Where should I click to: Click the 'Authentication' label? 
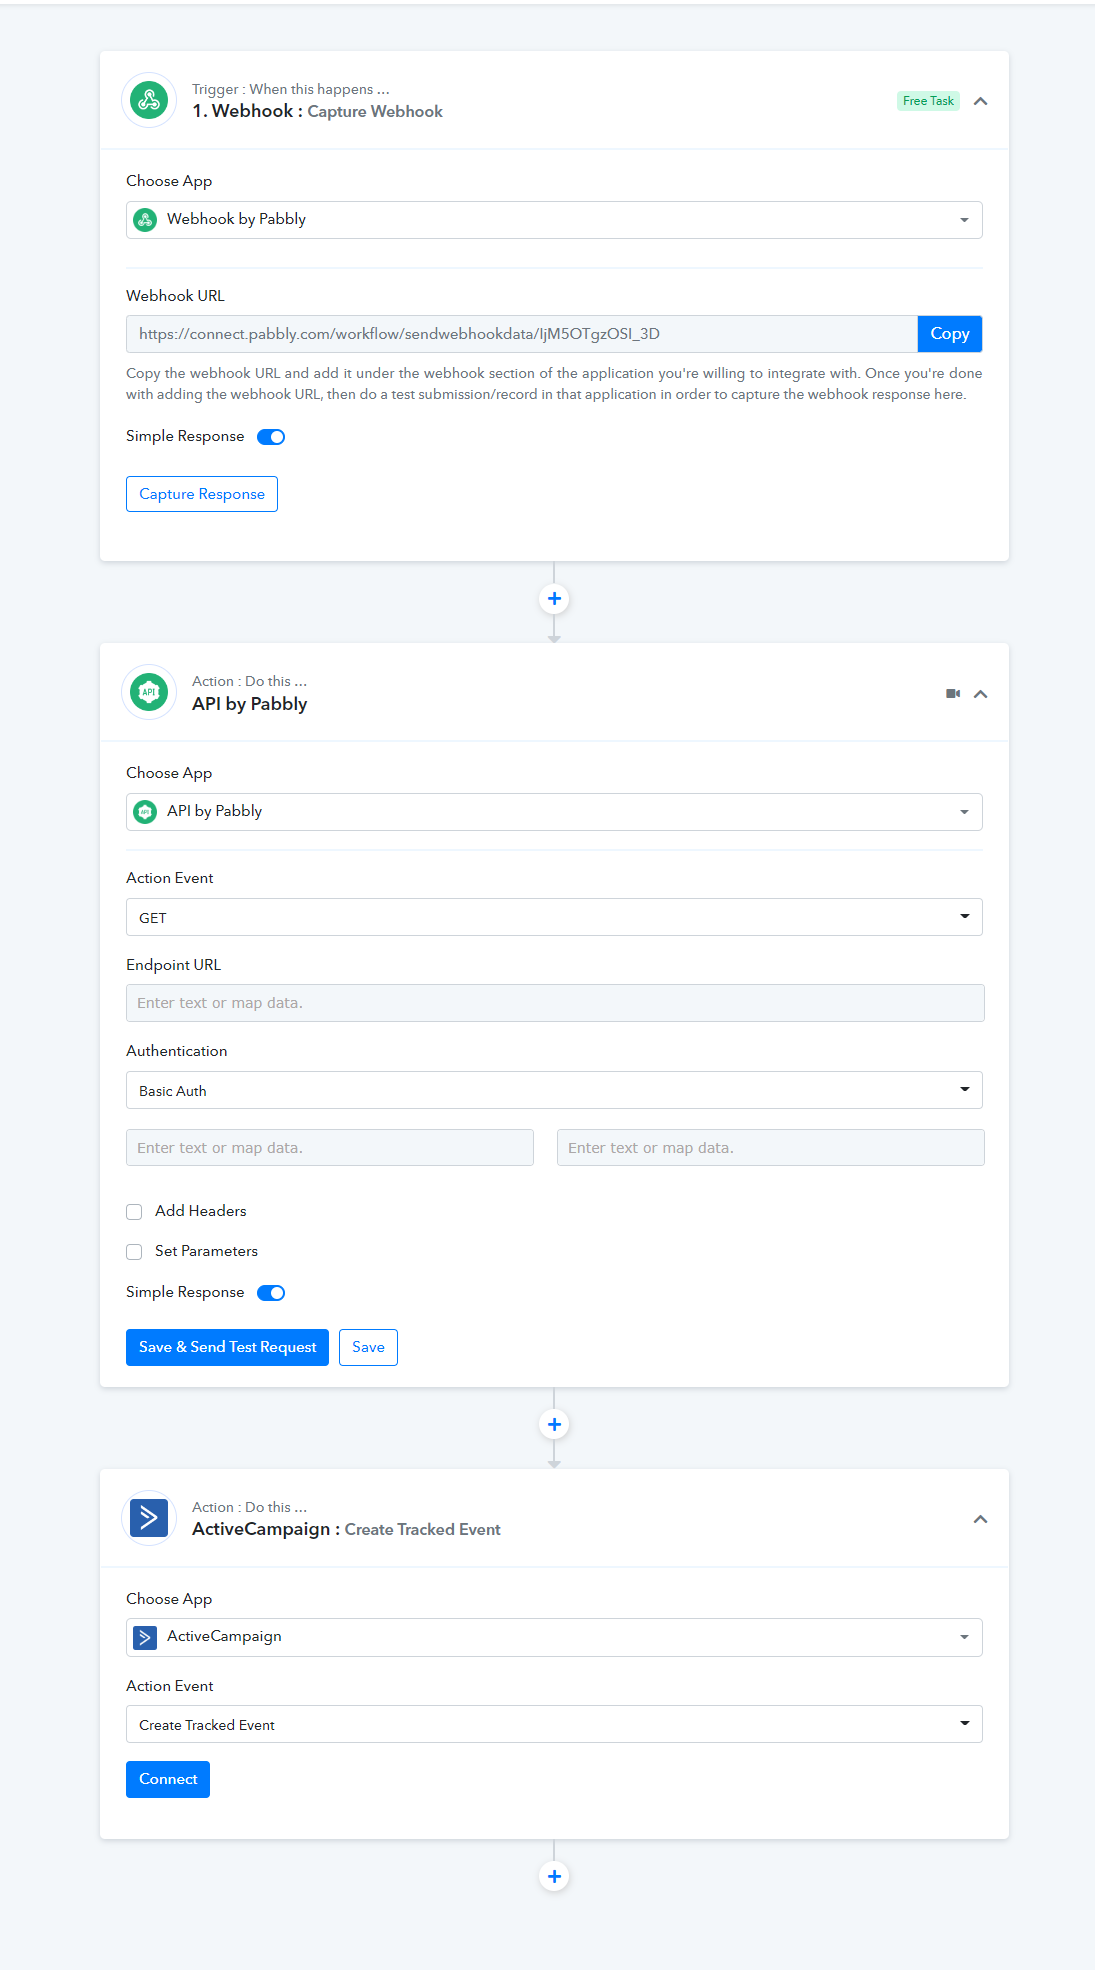click(x=176, y=1051)
